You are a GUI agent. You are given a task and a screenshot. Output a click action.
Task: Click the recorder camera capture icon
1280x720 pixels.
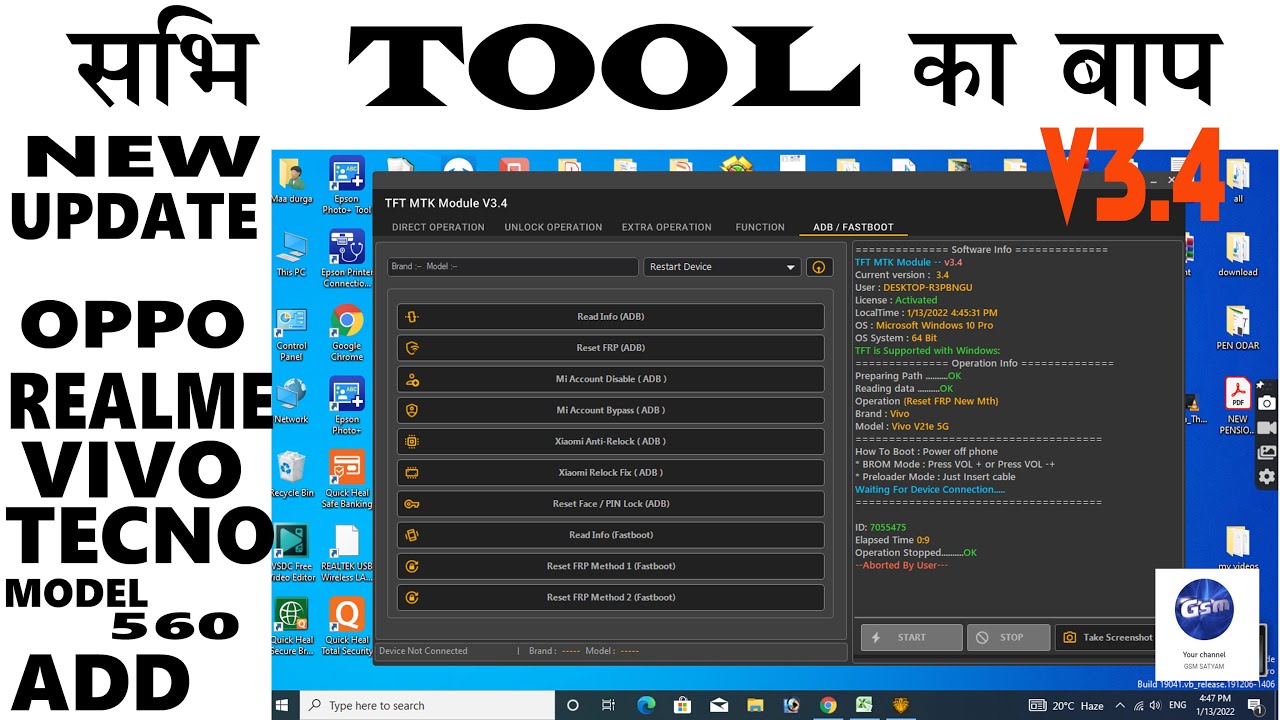click(x=1267, y=403)
